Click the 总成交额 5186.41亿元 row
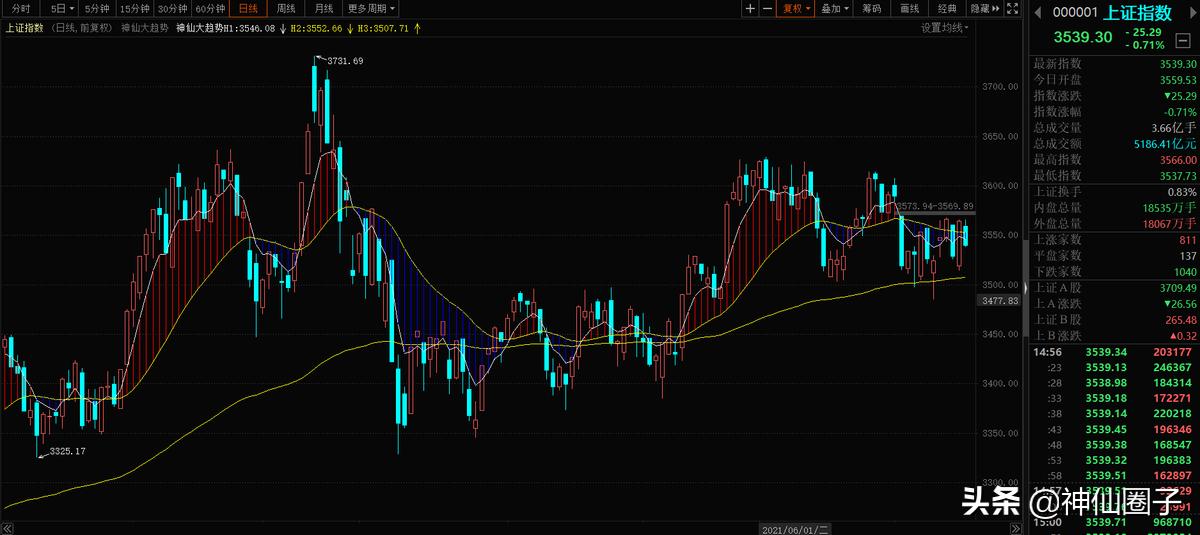The height and width of the screenshot is (535, 1200). point(1114,144)
